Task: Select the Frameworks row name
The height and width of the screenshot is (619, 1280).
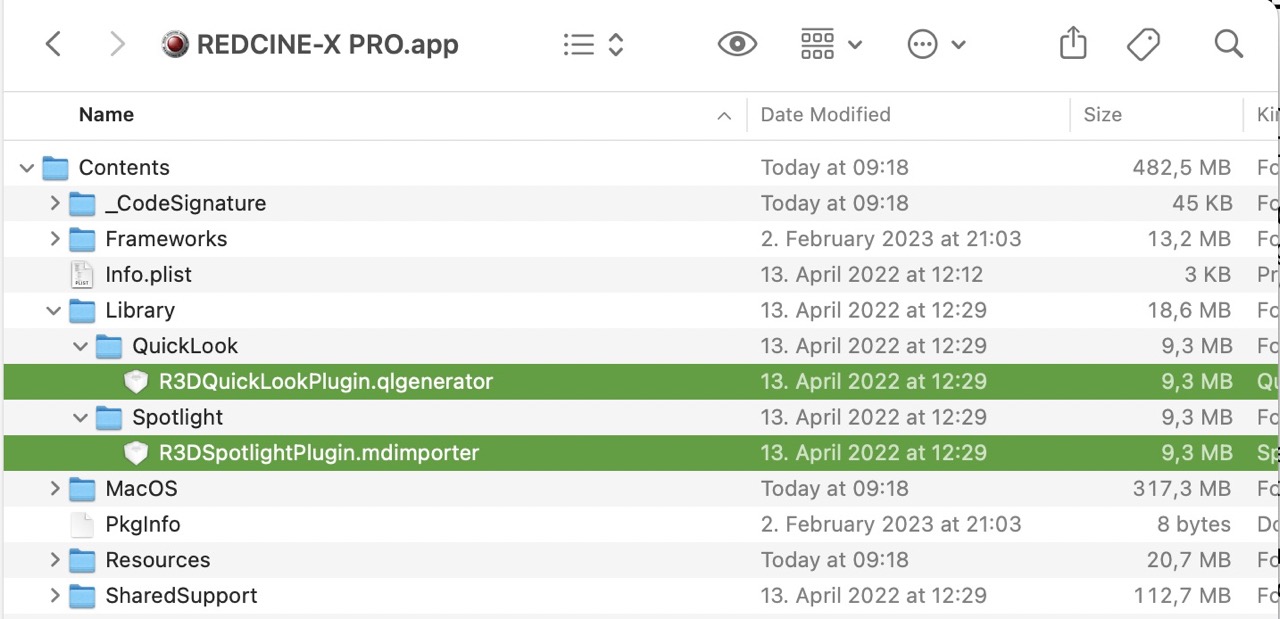Action: 166,239
